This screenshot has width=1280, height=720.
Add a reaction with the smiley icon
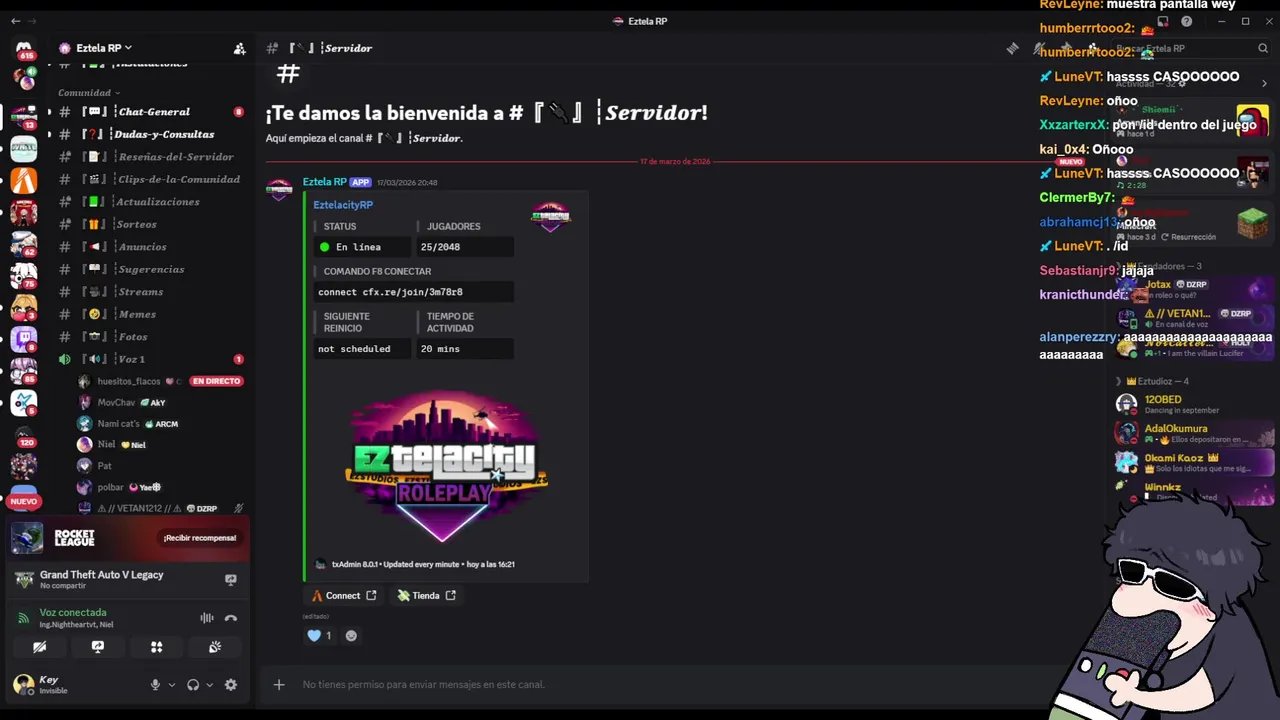pyautogui.click(x=351, y=635)
